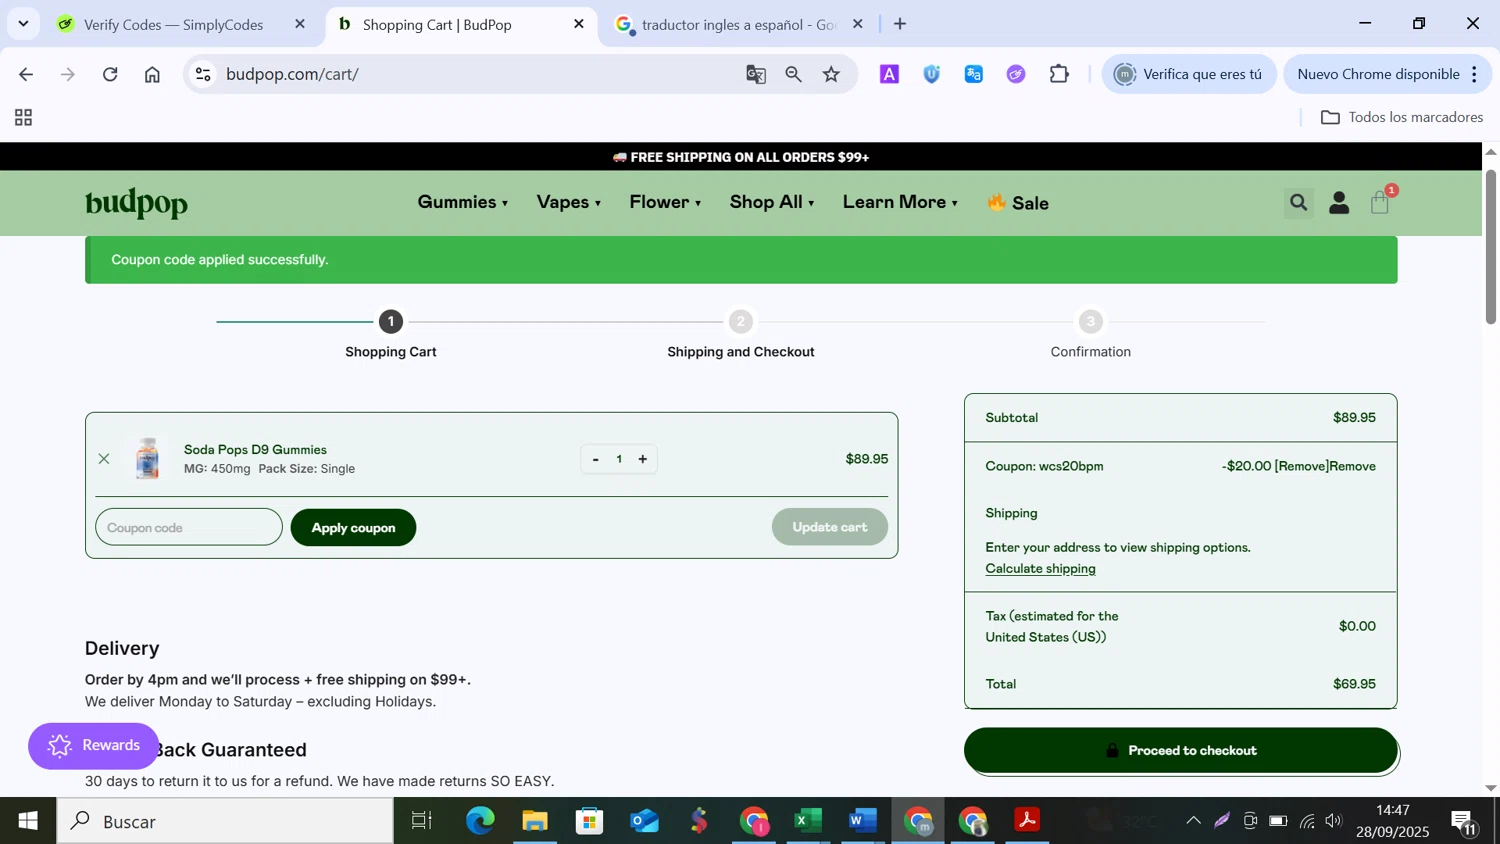Image resolution: width=1500 pixels, height=844 pixels.
Task: Translate this page icon
Action: [x=756, y=74]
